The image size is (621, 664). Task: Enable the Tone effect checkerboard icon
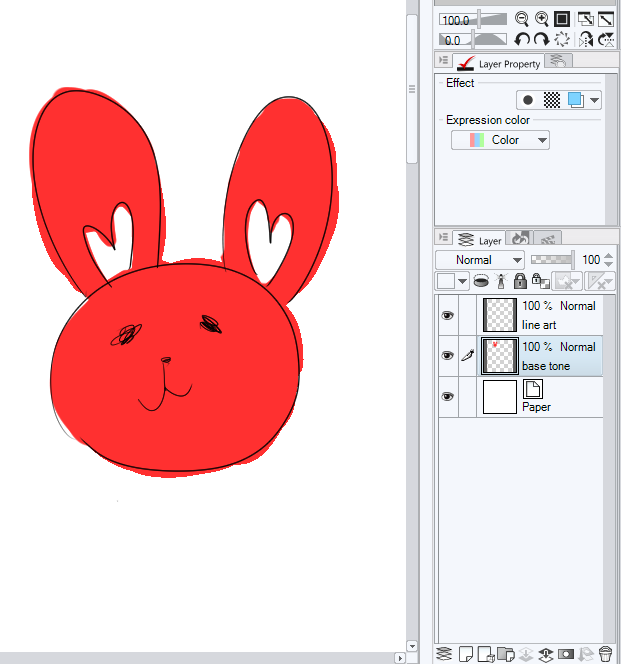[x=551, y=100]
